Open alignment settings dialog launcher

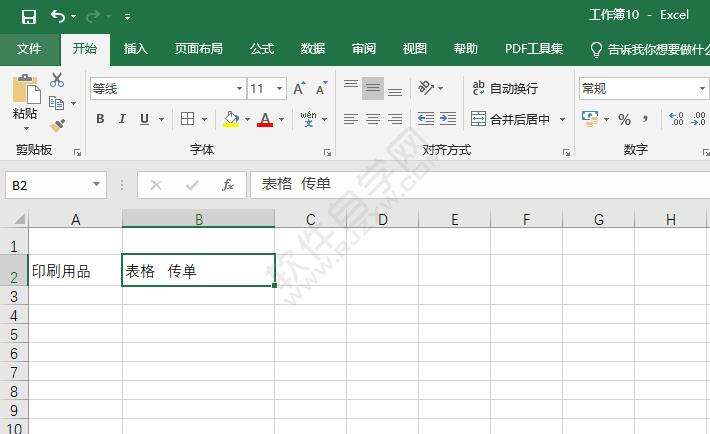pyautogui.click(x=566, y=153)
